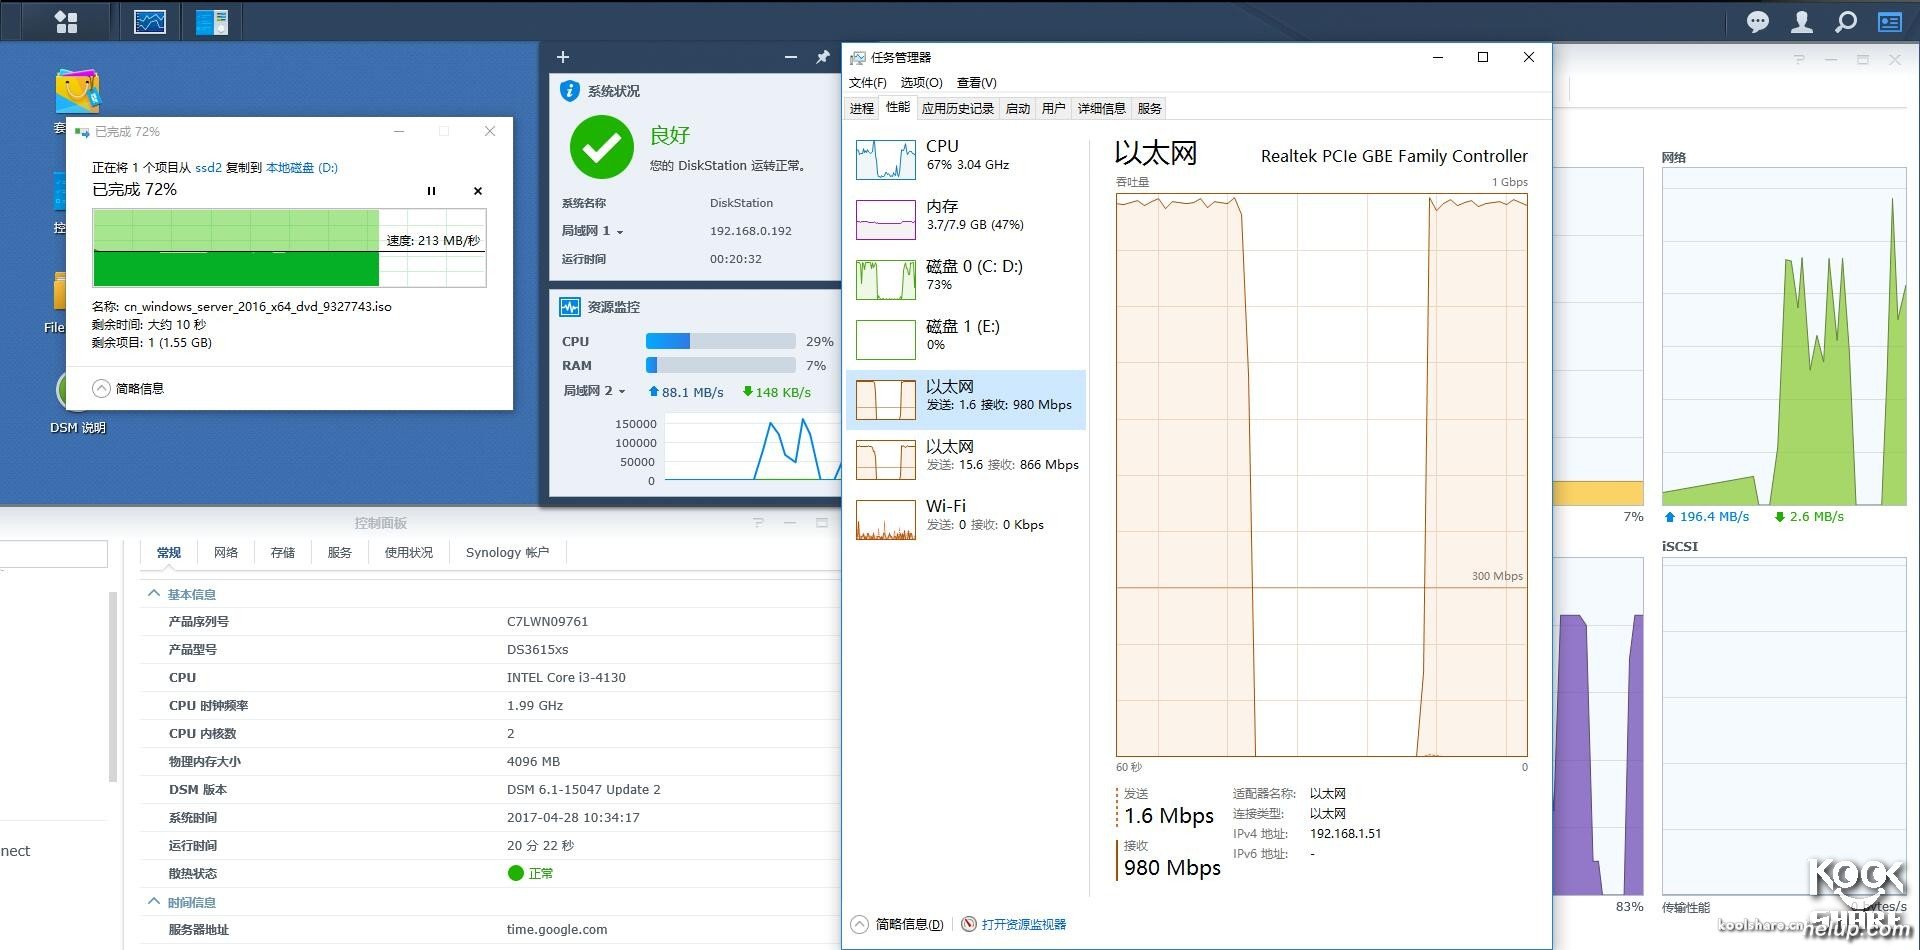The height and width of the screenshot is (950, 1920).
Task: Click the Ethernet throughput graph area
Action: coord(1321,475)
